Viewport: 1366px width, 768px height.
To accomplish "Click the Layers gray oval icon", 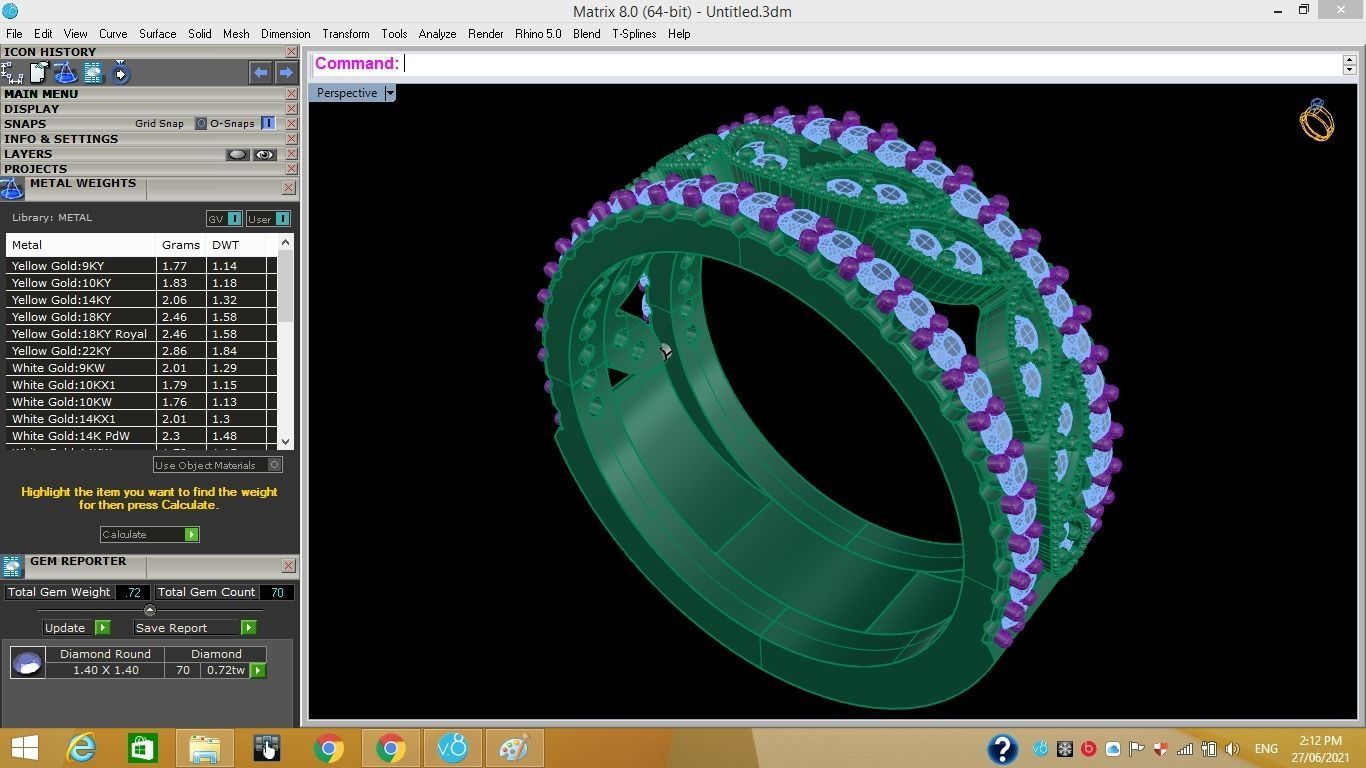I will pyautogui.click(x=237, y=155).
